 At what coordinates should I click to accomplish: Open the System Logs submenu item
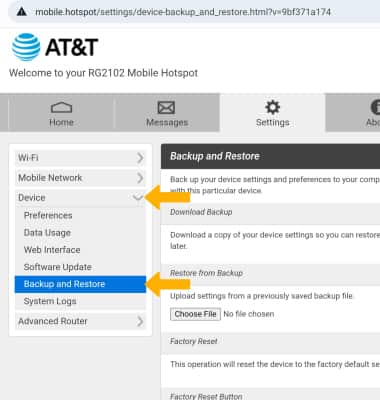50,301
